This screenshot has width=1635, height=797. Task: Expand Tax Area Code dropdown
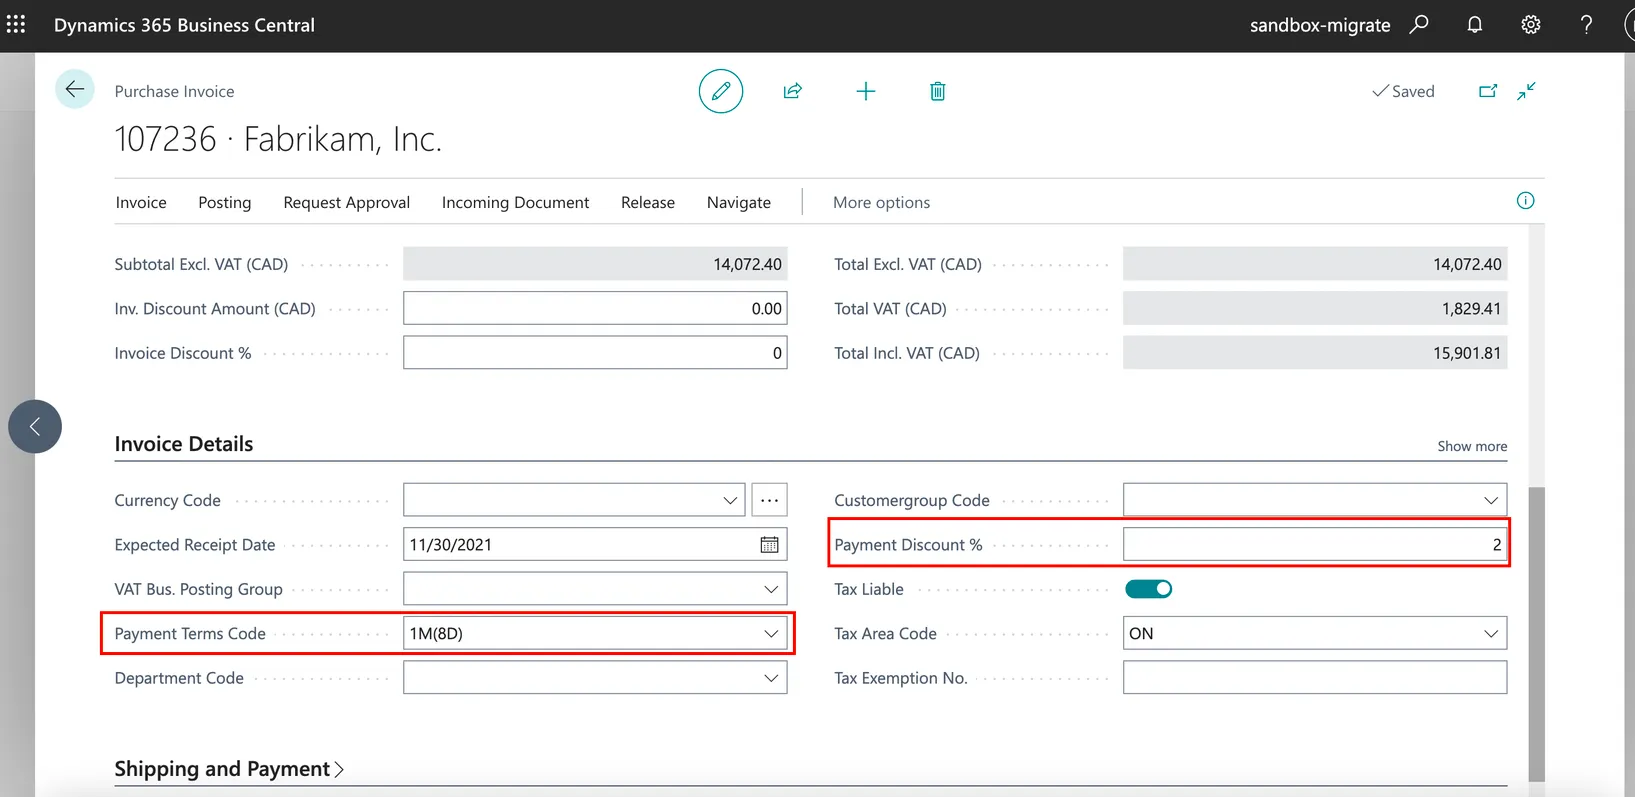pos(1491,633)
